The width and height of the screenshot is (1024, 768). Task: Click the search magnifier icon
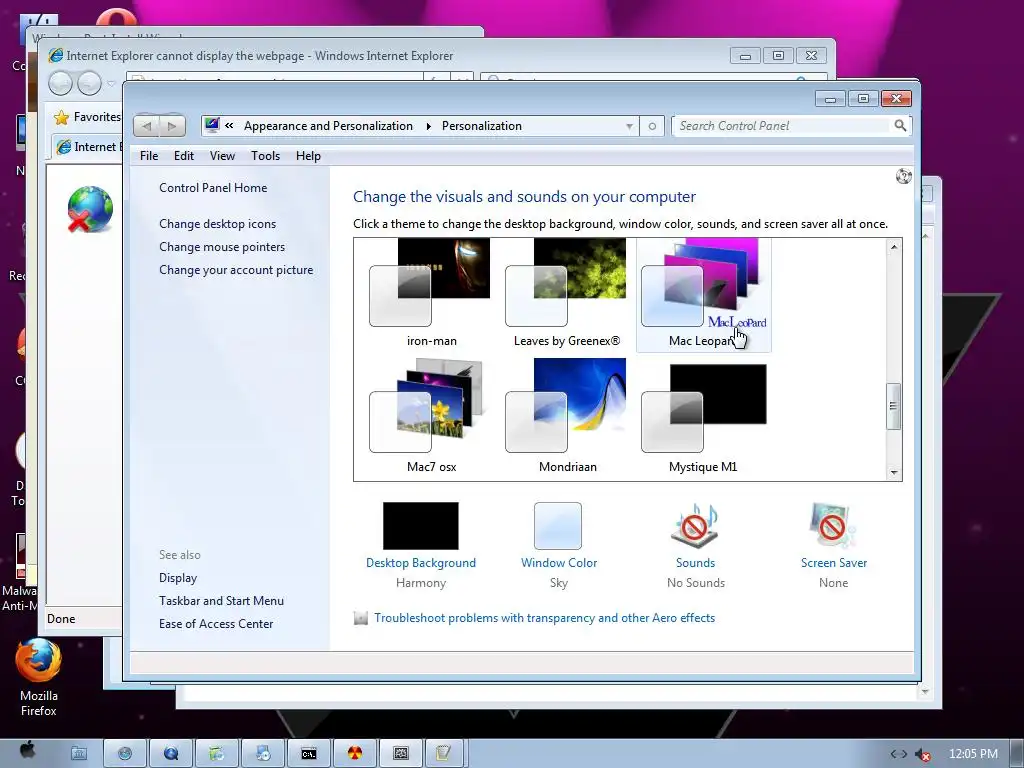point(901,125)
